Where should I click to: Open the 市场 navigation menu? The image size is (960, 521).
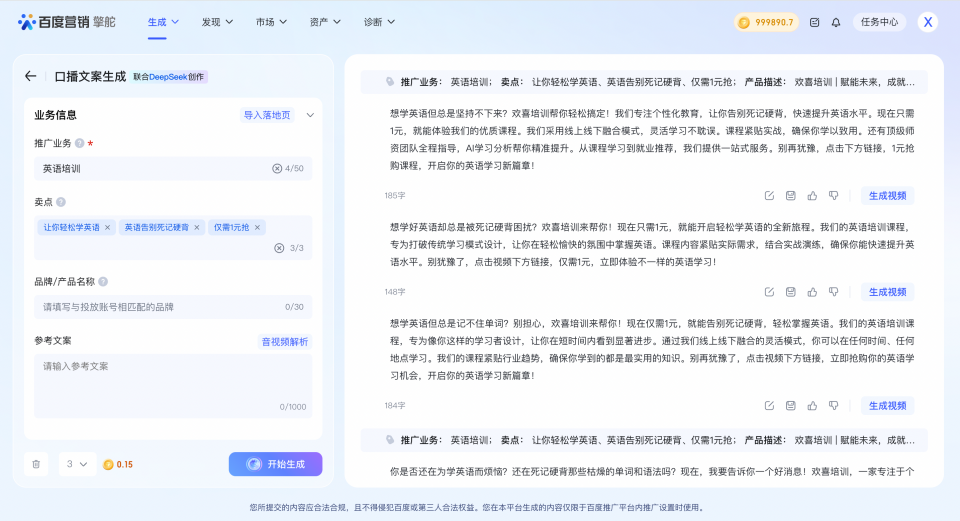tap(270, 22)
